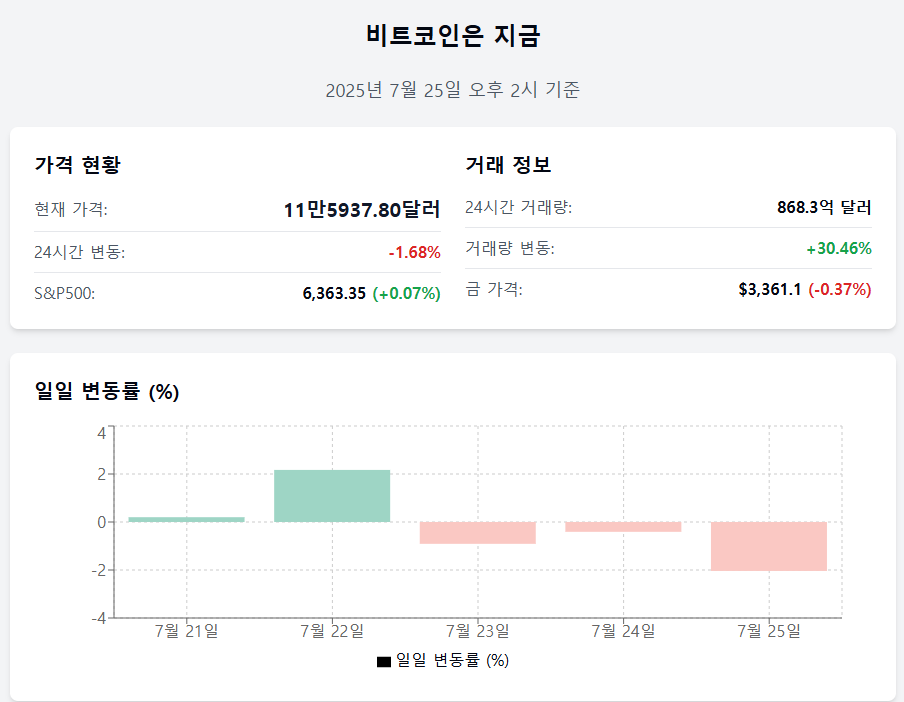Select the volume 868.3억 달러
Viewport: 904px width, 702px height.
[x=824, y=207]
